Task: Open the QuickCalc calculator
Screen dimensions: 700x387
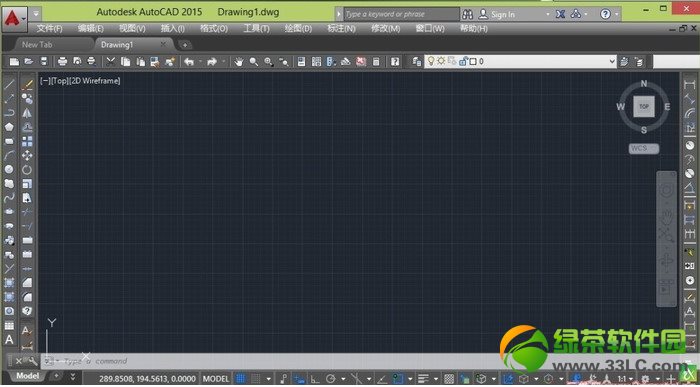Action: tap(376, 62)
